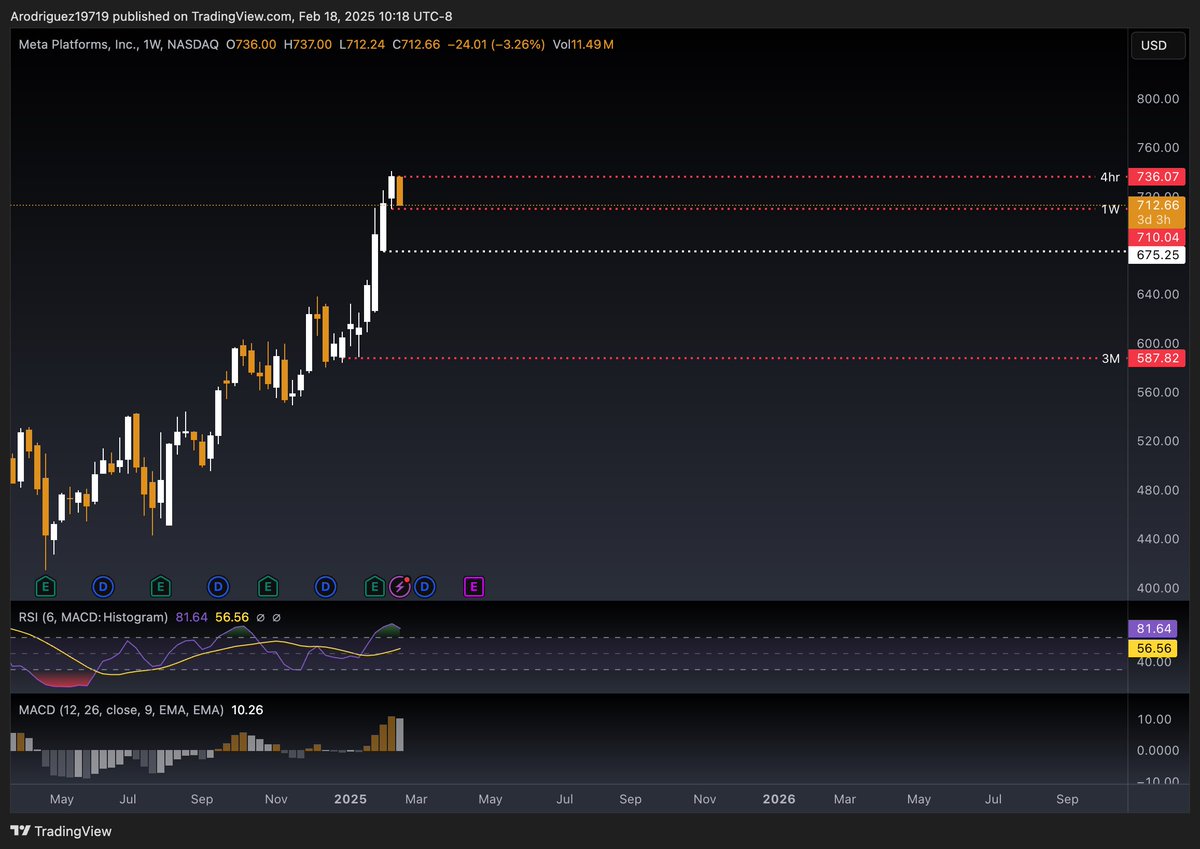1200x849 pixels.
Task: Click the 4hr line label
Action: (1110, 177)
